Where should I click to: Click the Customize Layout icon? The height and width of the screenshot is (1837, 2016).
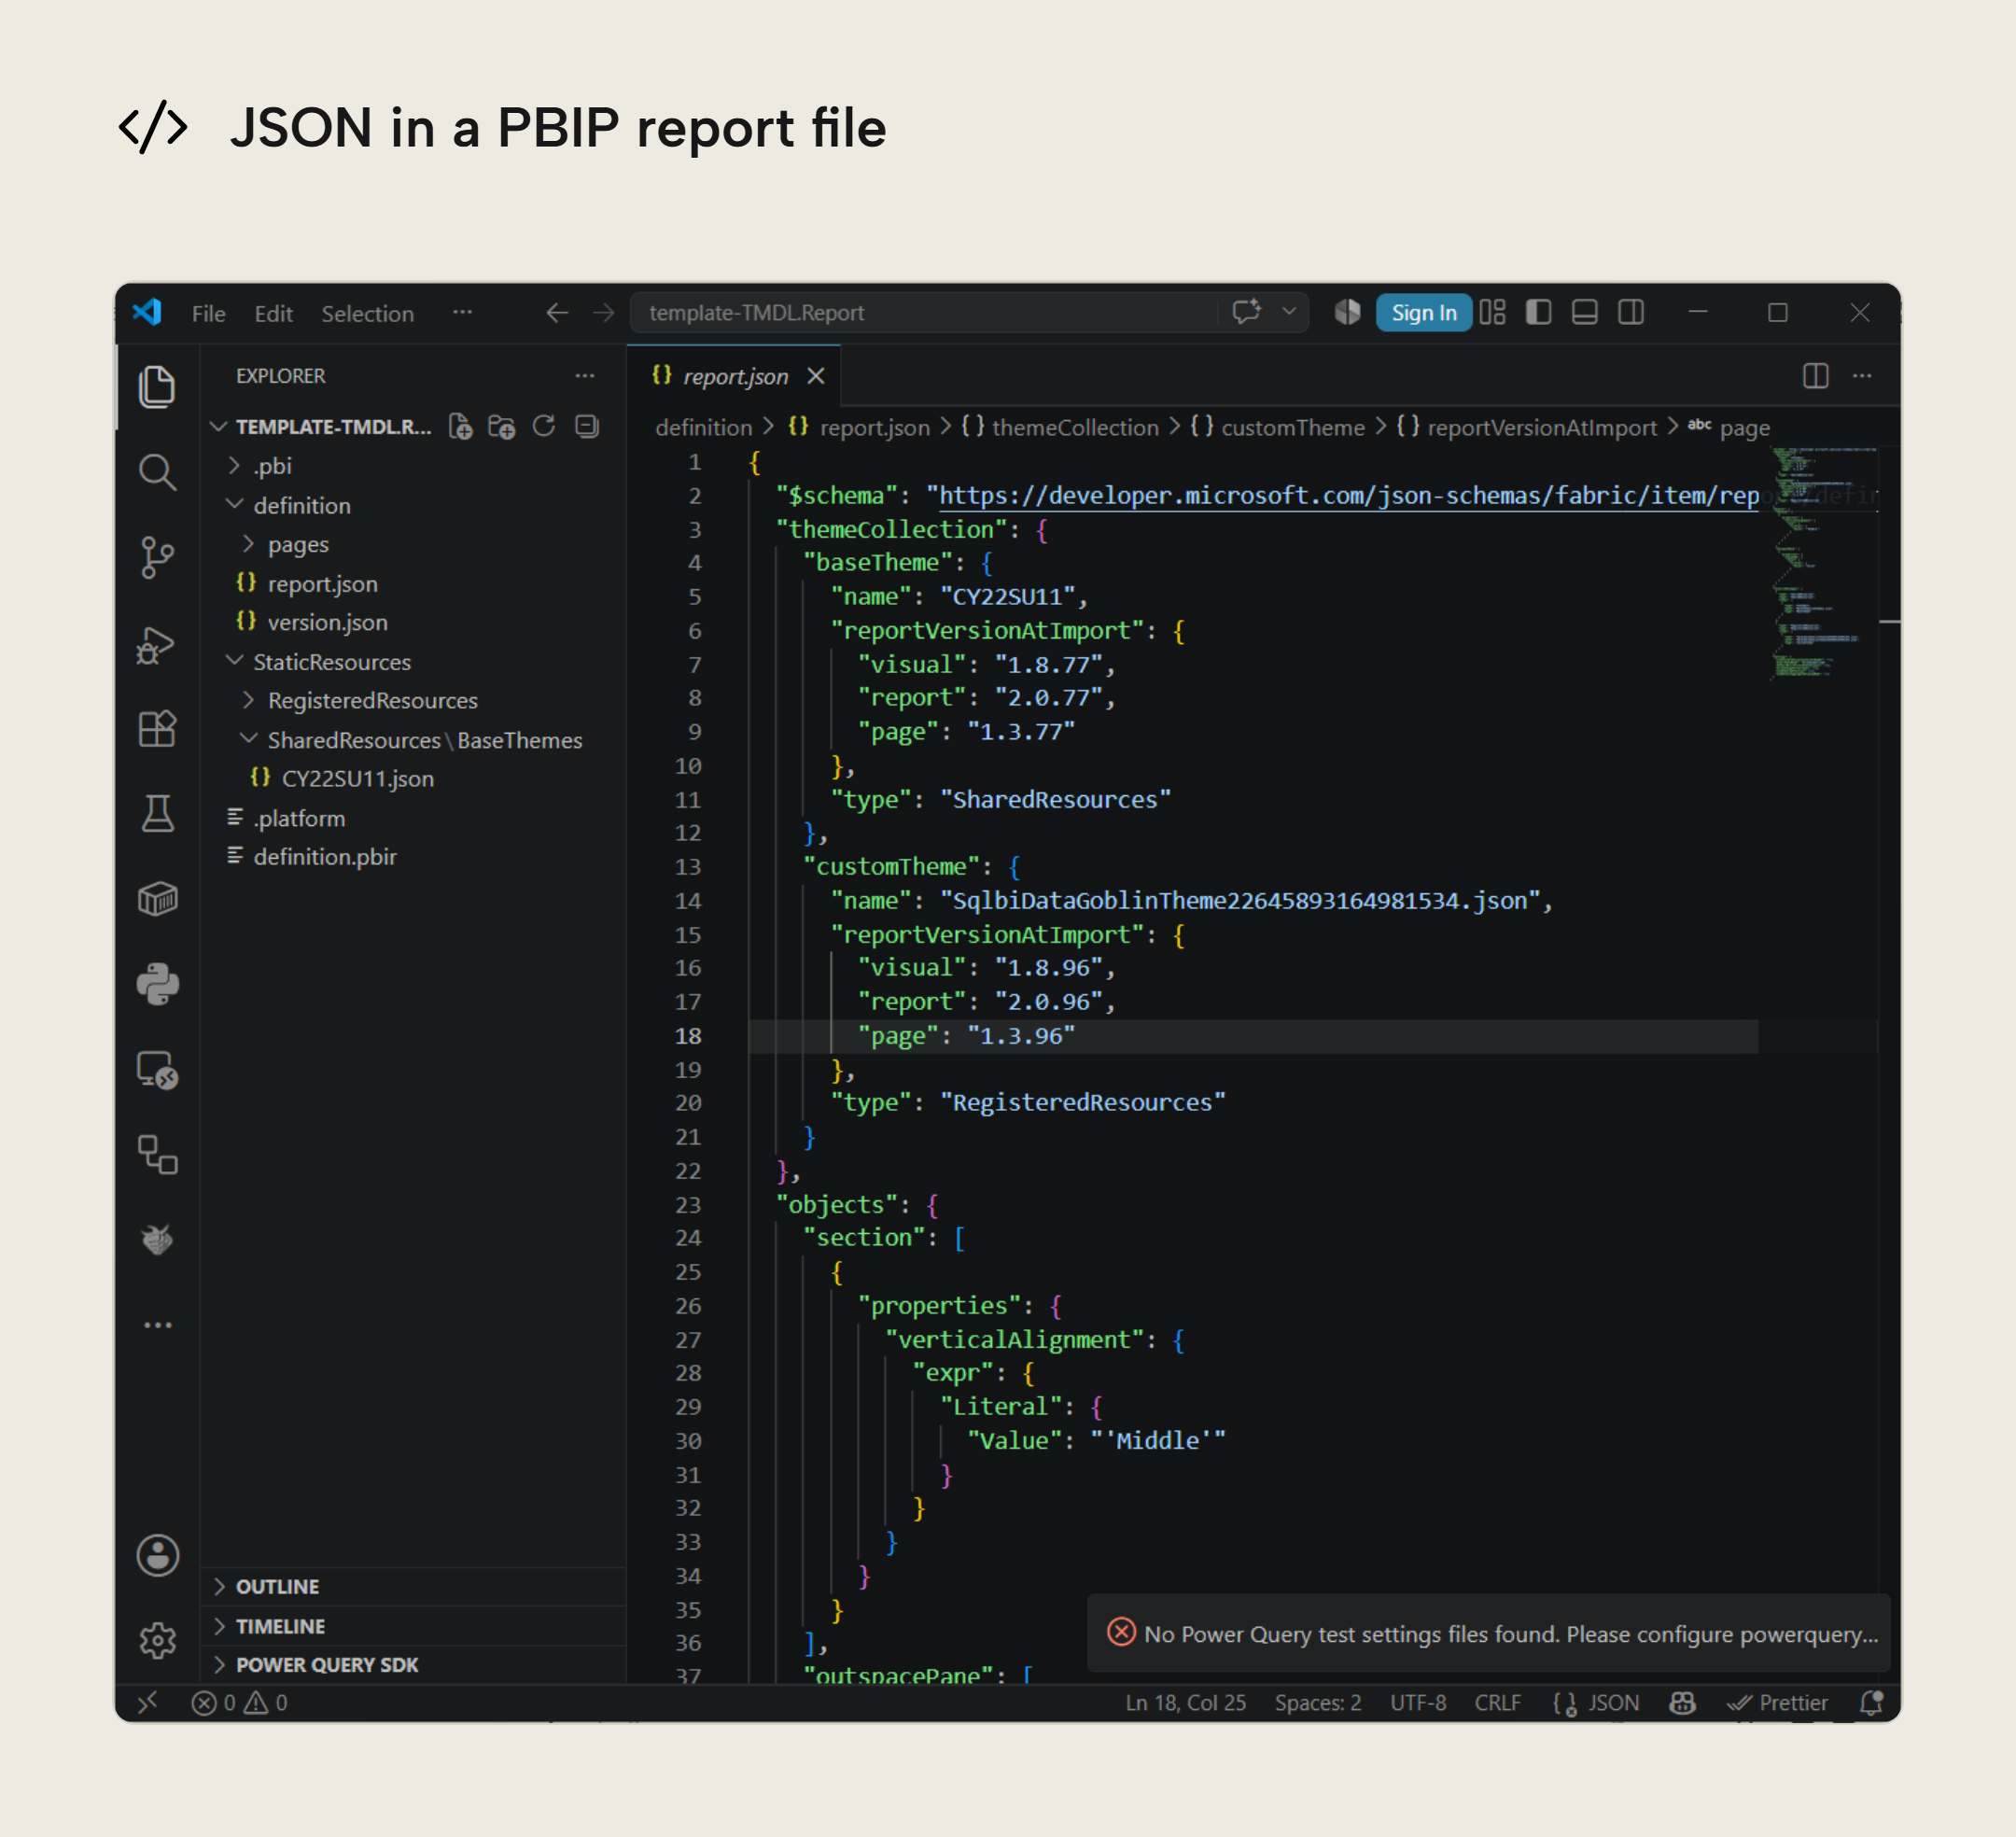pos(1492,312)
